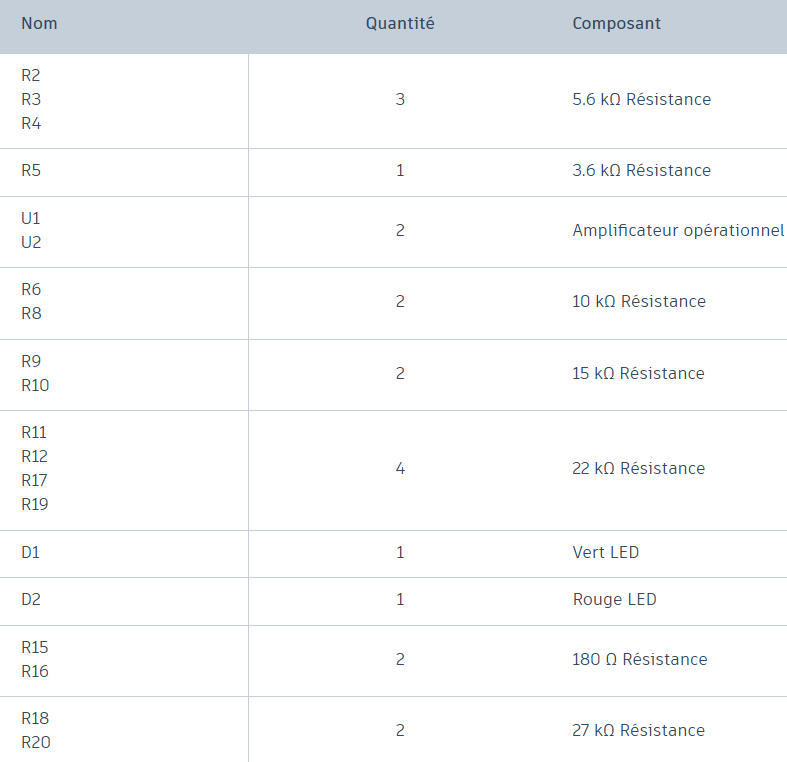Click the 15 kΩ Résistance component
The height and width of the screenshot is (762, 787).
tap(638, 373)
